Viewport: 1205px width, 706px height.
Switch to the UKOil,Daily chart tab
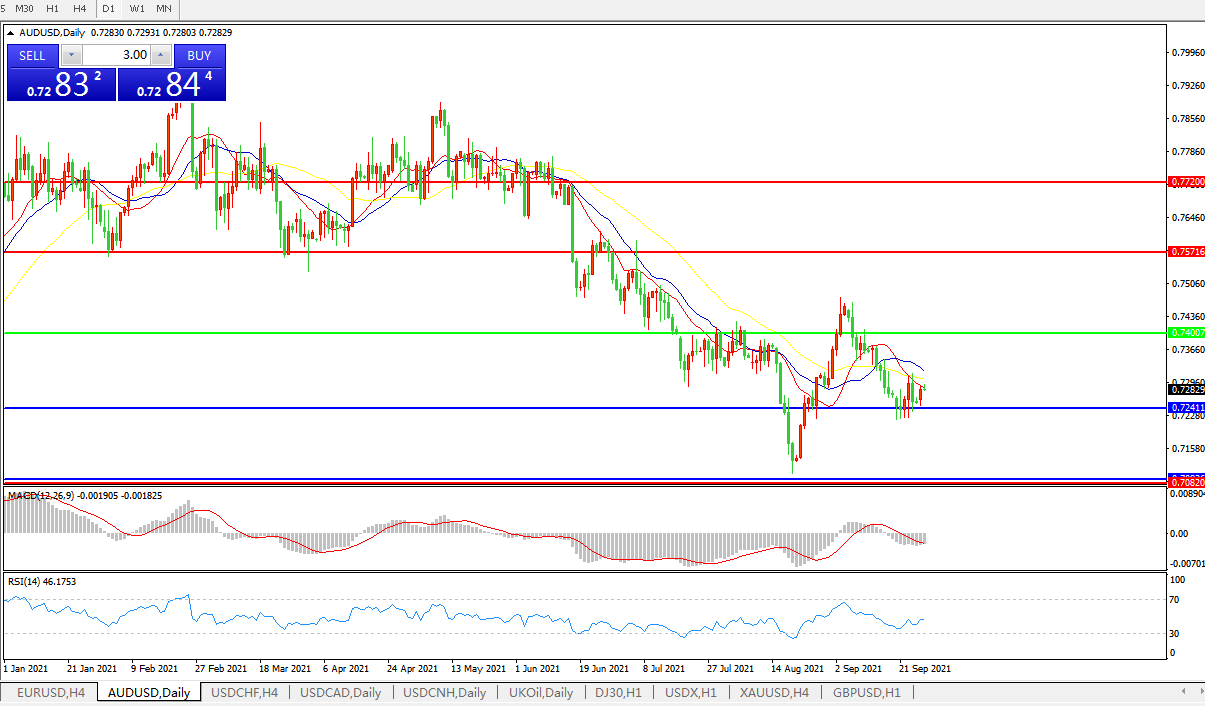pos(540,692)
